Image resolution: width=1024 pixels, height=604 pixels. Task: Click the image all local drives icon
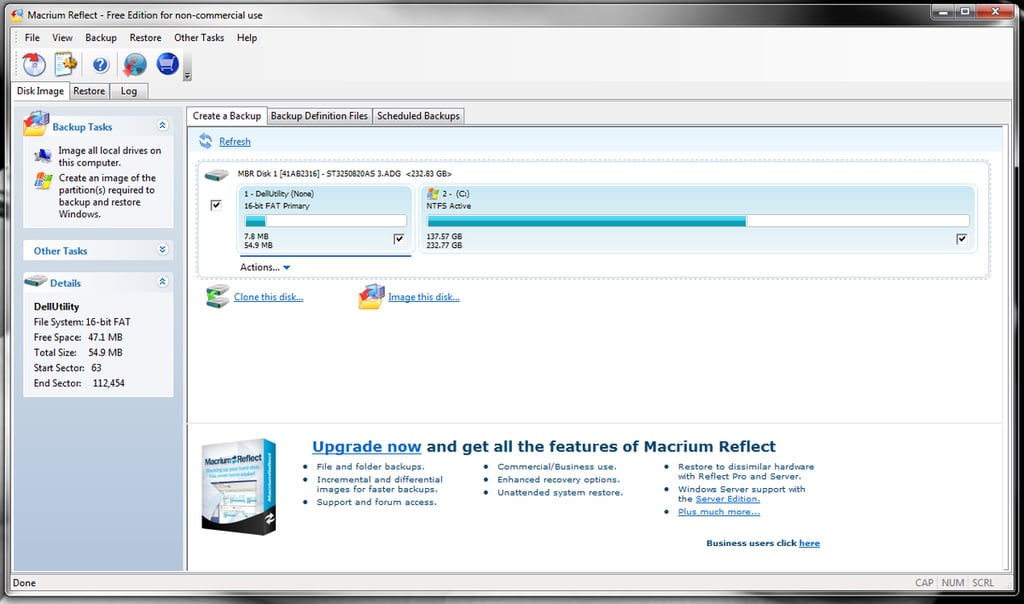[43, 155]
